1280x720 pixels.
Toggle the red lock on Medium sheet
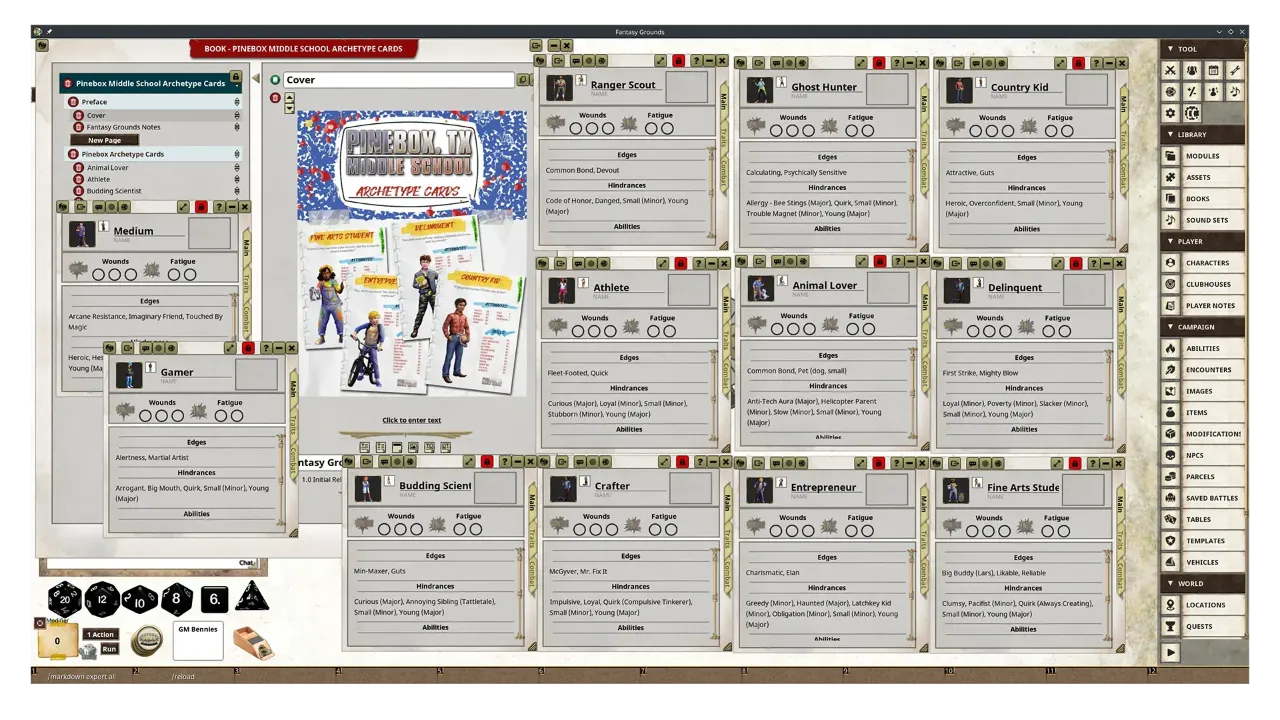[201, 207]
